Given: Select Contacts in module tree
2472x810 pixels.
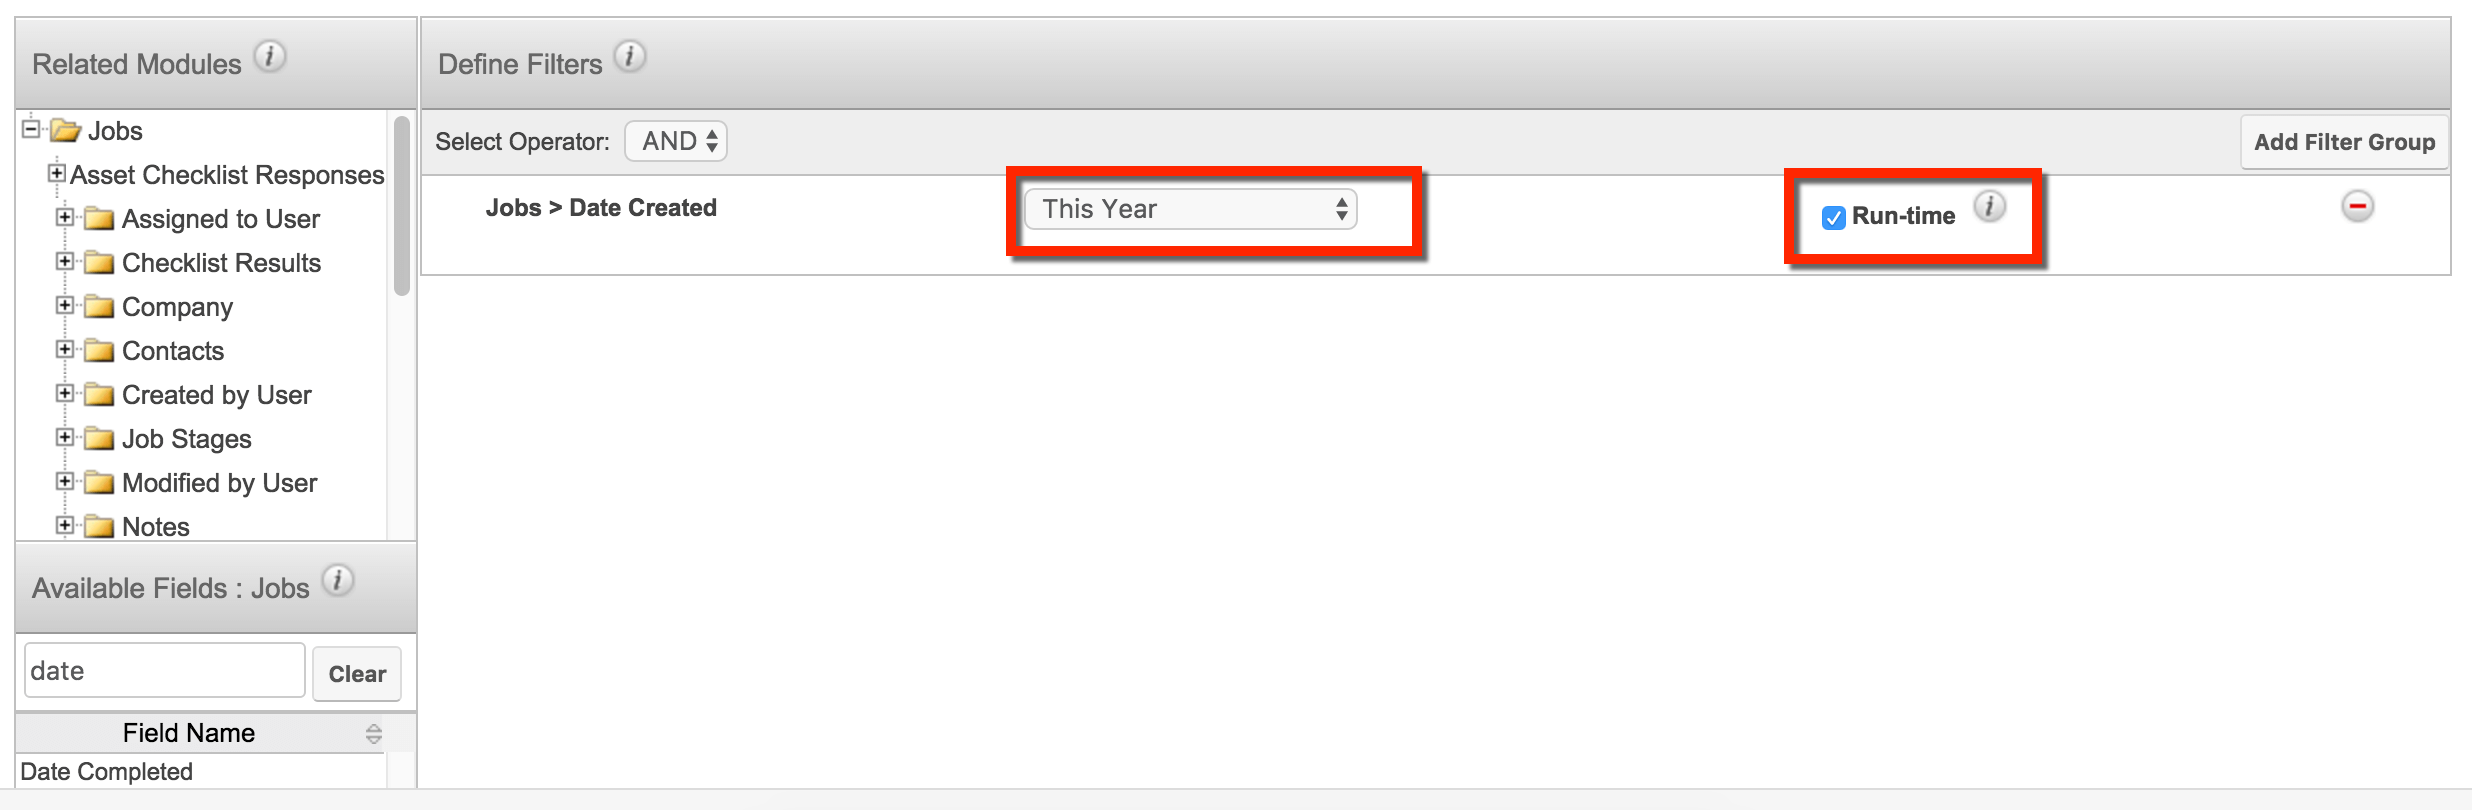Looking at the screenshot, I should click(173, 351).
